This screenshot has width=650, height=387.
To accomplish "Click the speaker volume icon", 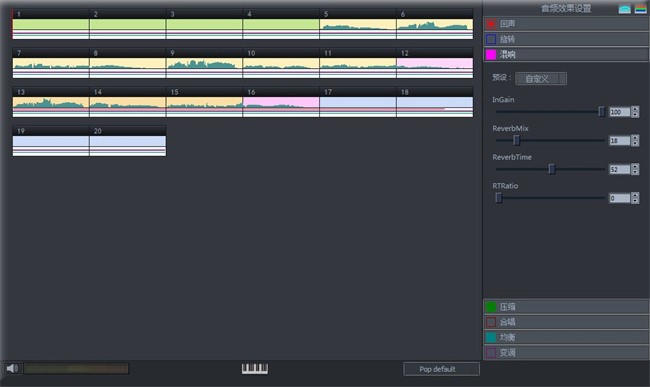I will pyautogui.click(x=12, y=368).
